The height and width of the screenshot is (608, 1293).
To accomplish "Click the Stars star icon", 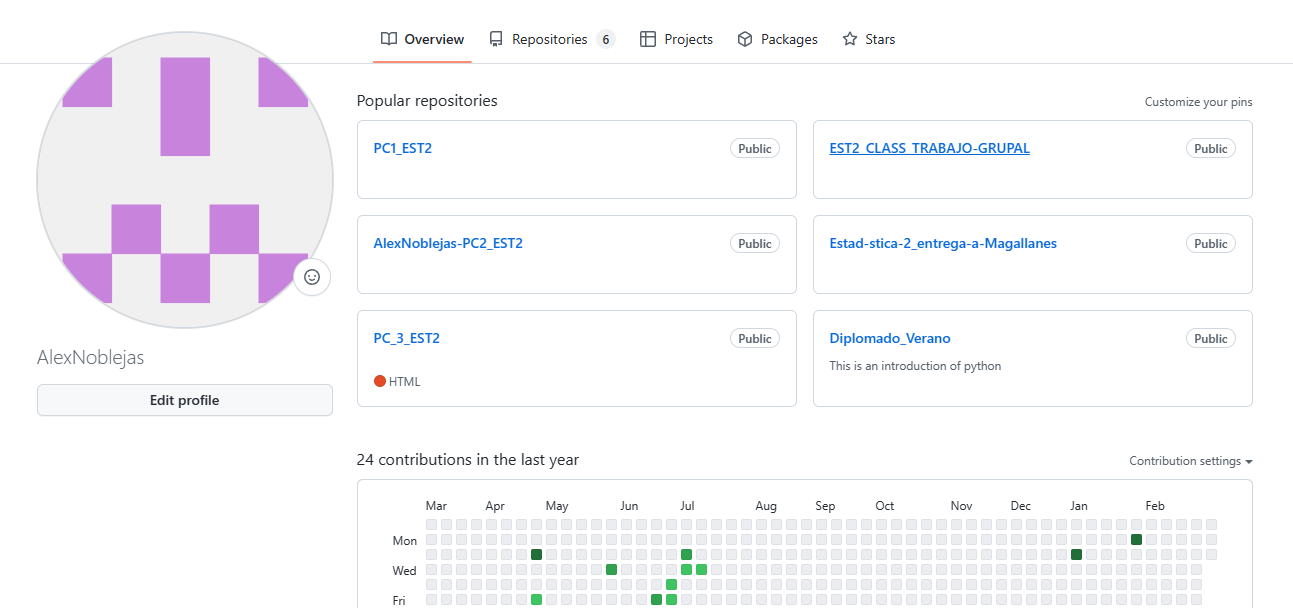I will point(850,39).
